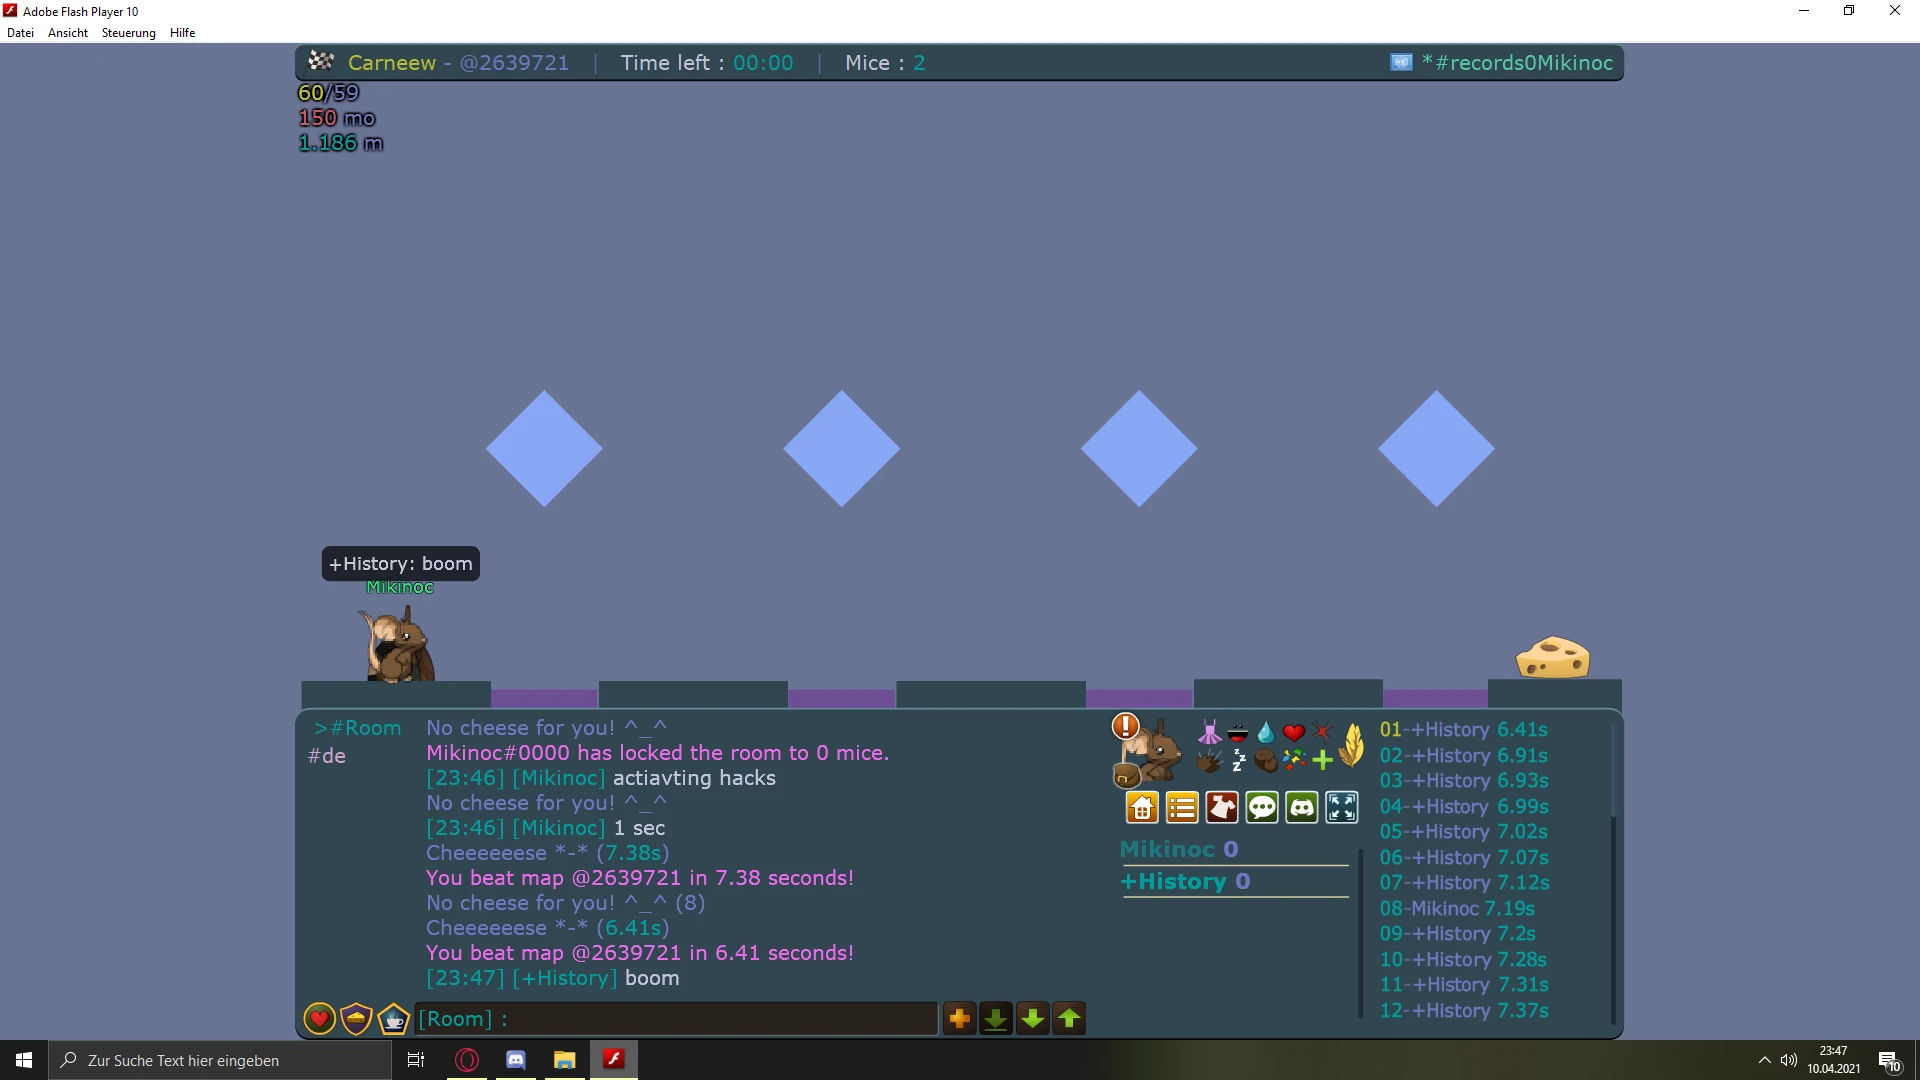Click the green up arrow chat button

click(1069, 1019)
